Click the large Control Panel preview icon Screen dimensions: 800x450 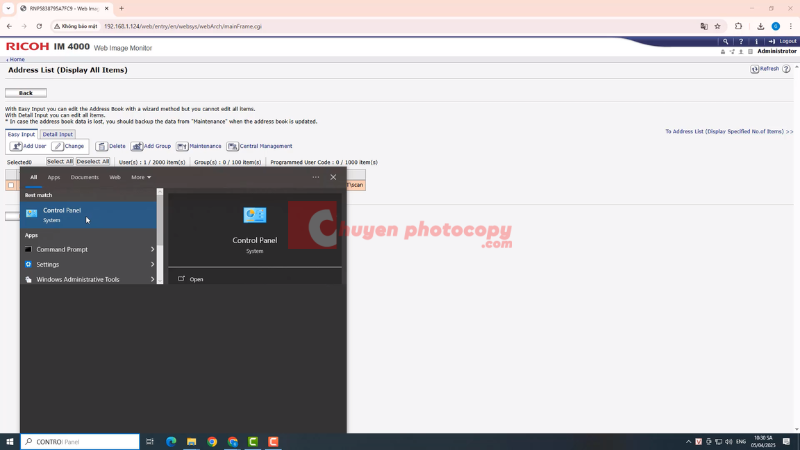(x=255, y=215)
